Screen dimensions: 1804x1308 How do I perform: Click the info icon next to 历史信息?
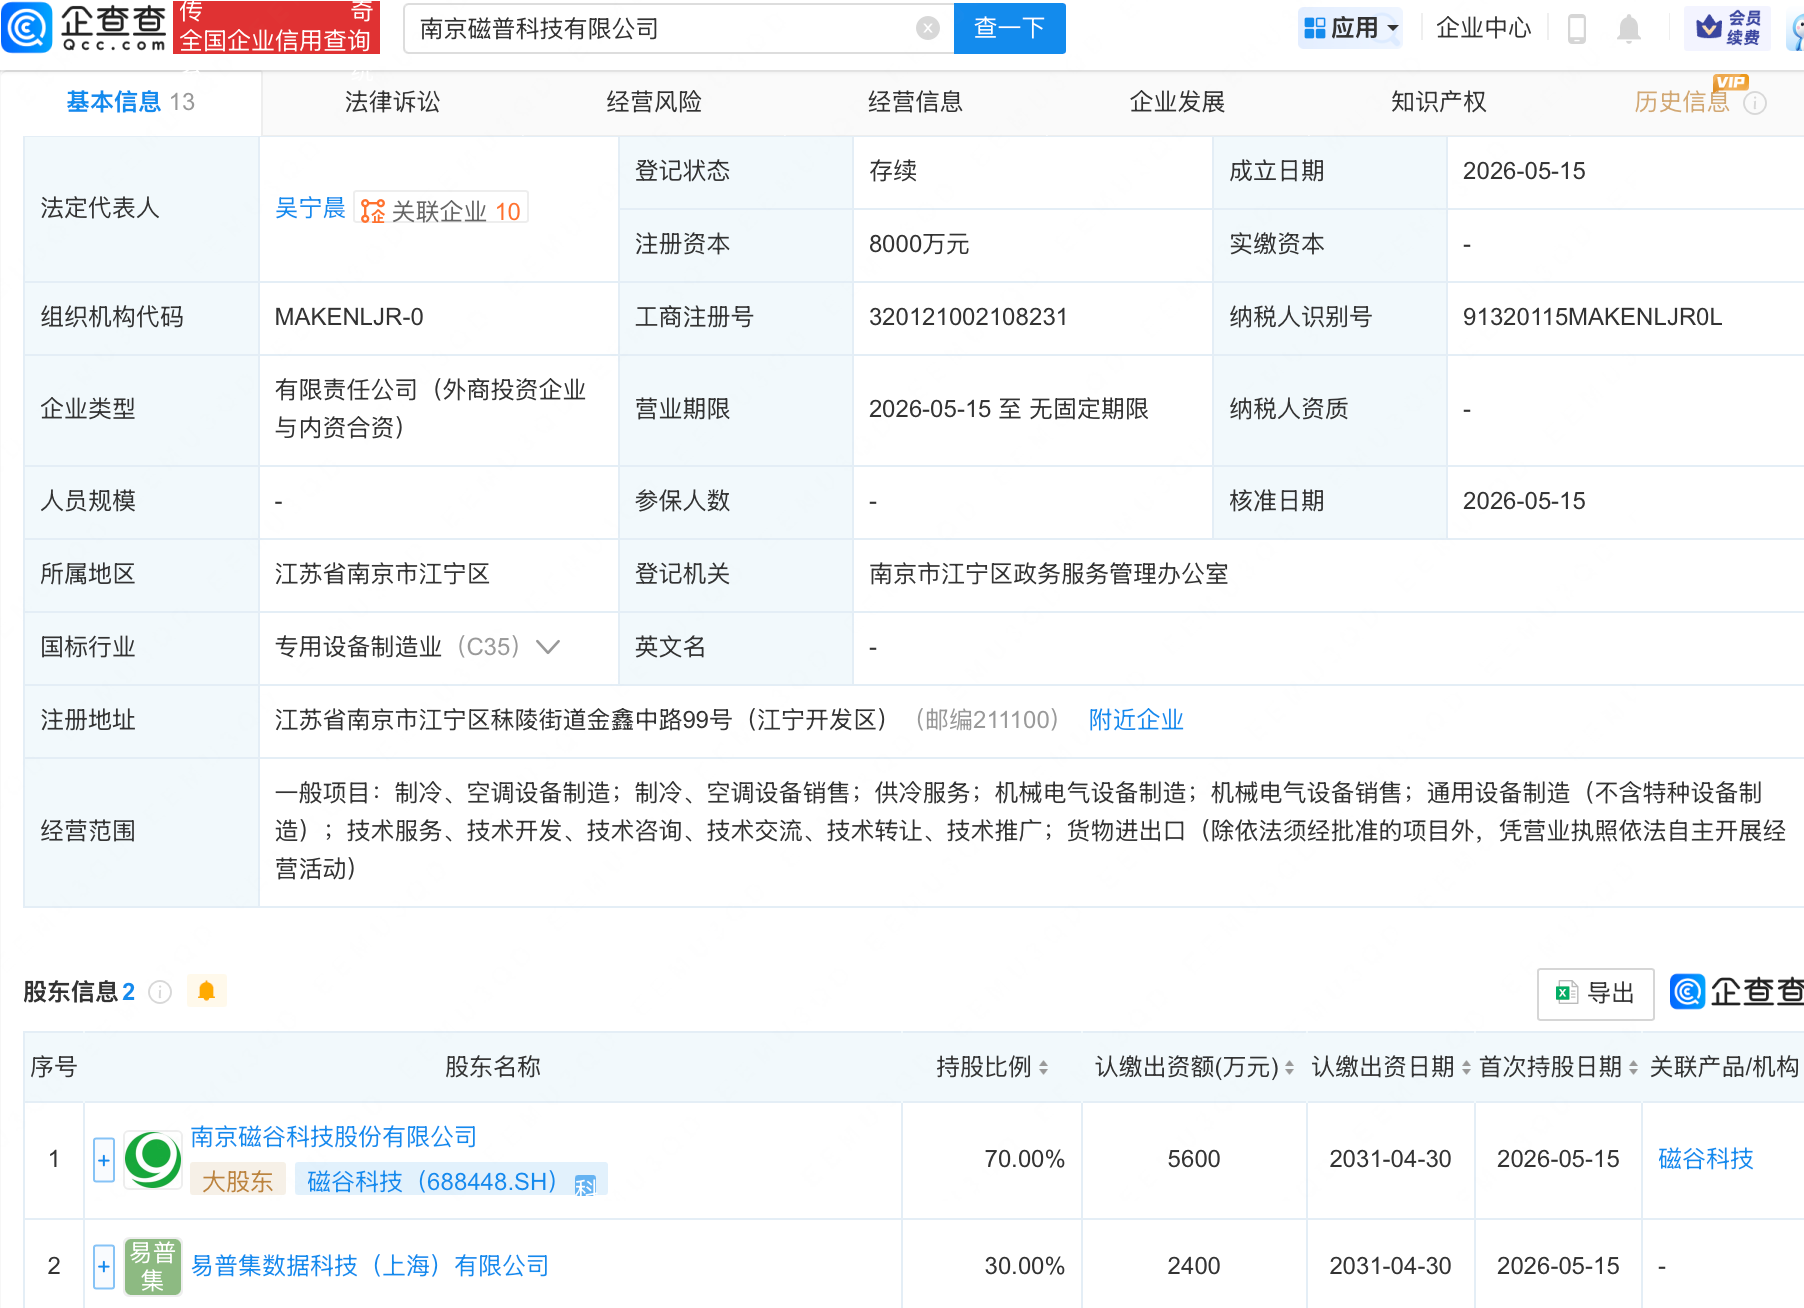pyautogui.click(x=1755, y=103)
